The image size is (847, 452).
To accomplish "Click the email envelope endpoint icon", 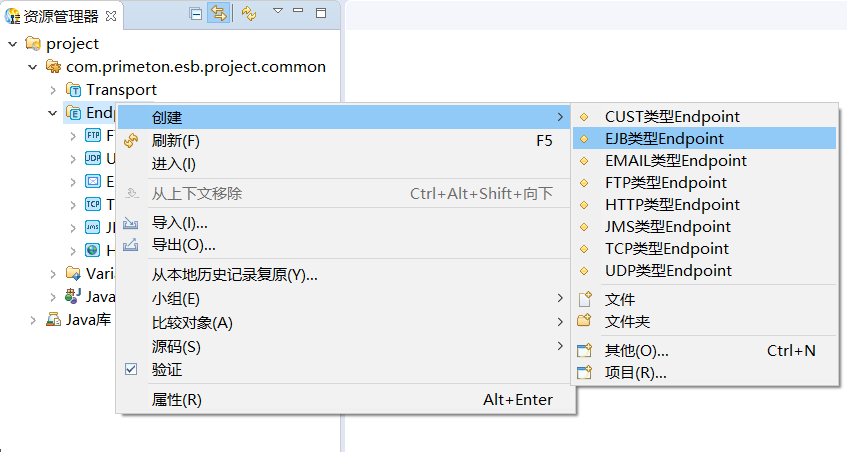I will coord(93,181).
